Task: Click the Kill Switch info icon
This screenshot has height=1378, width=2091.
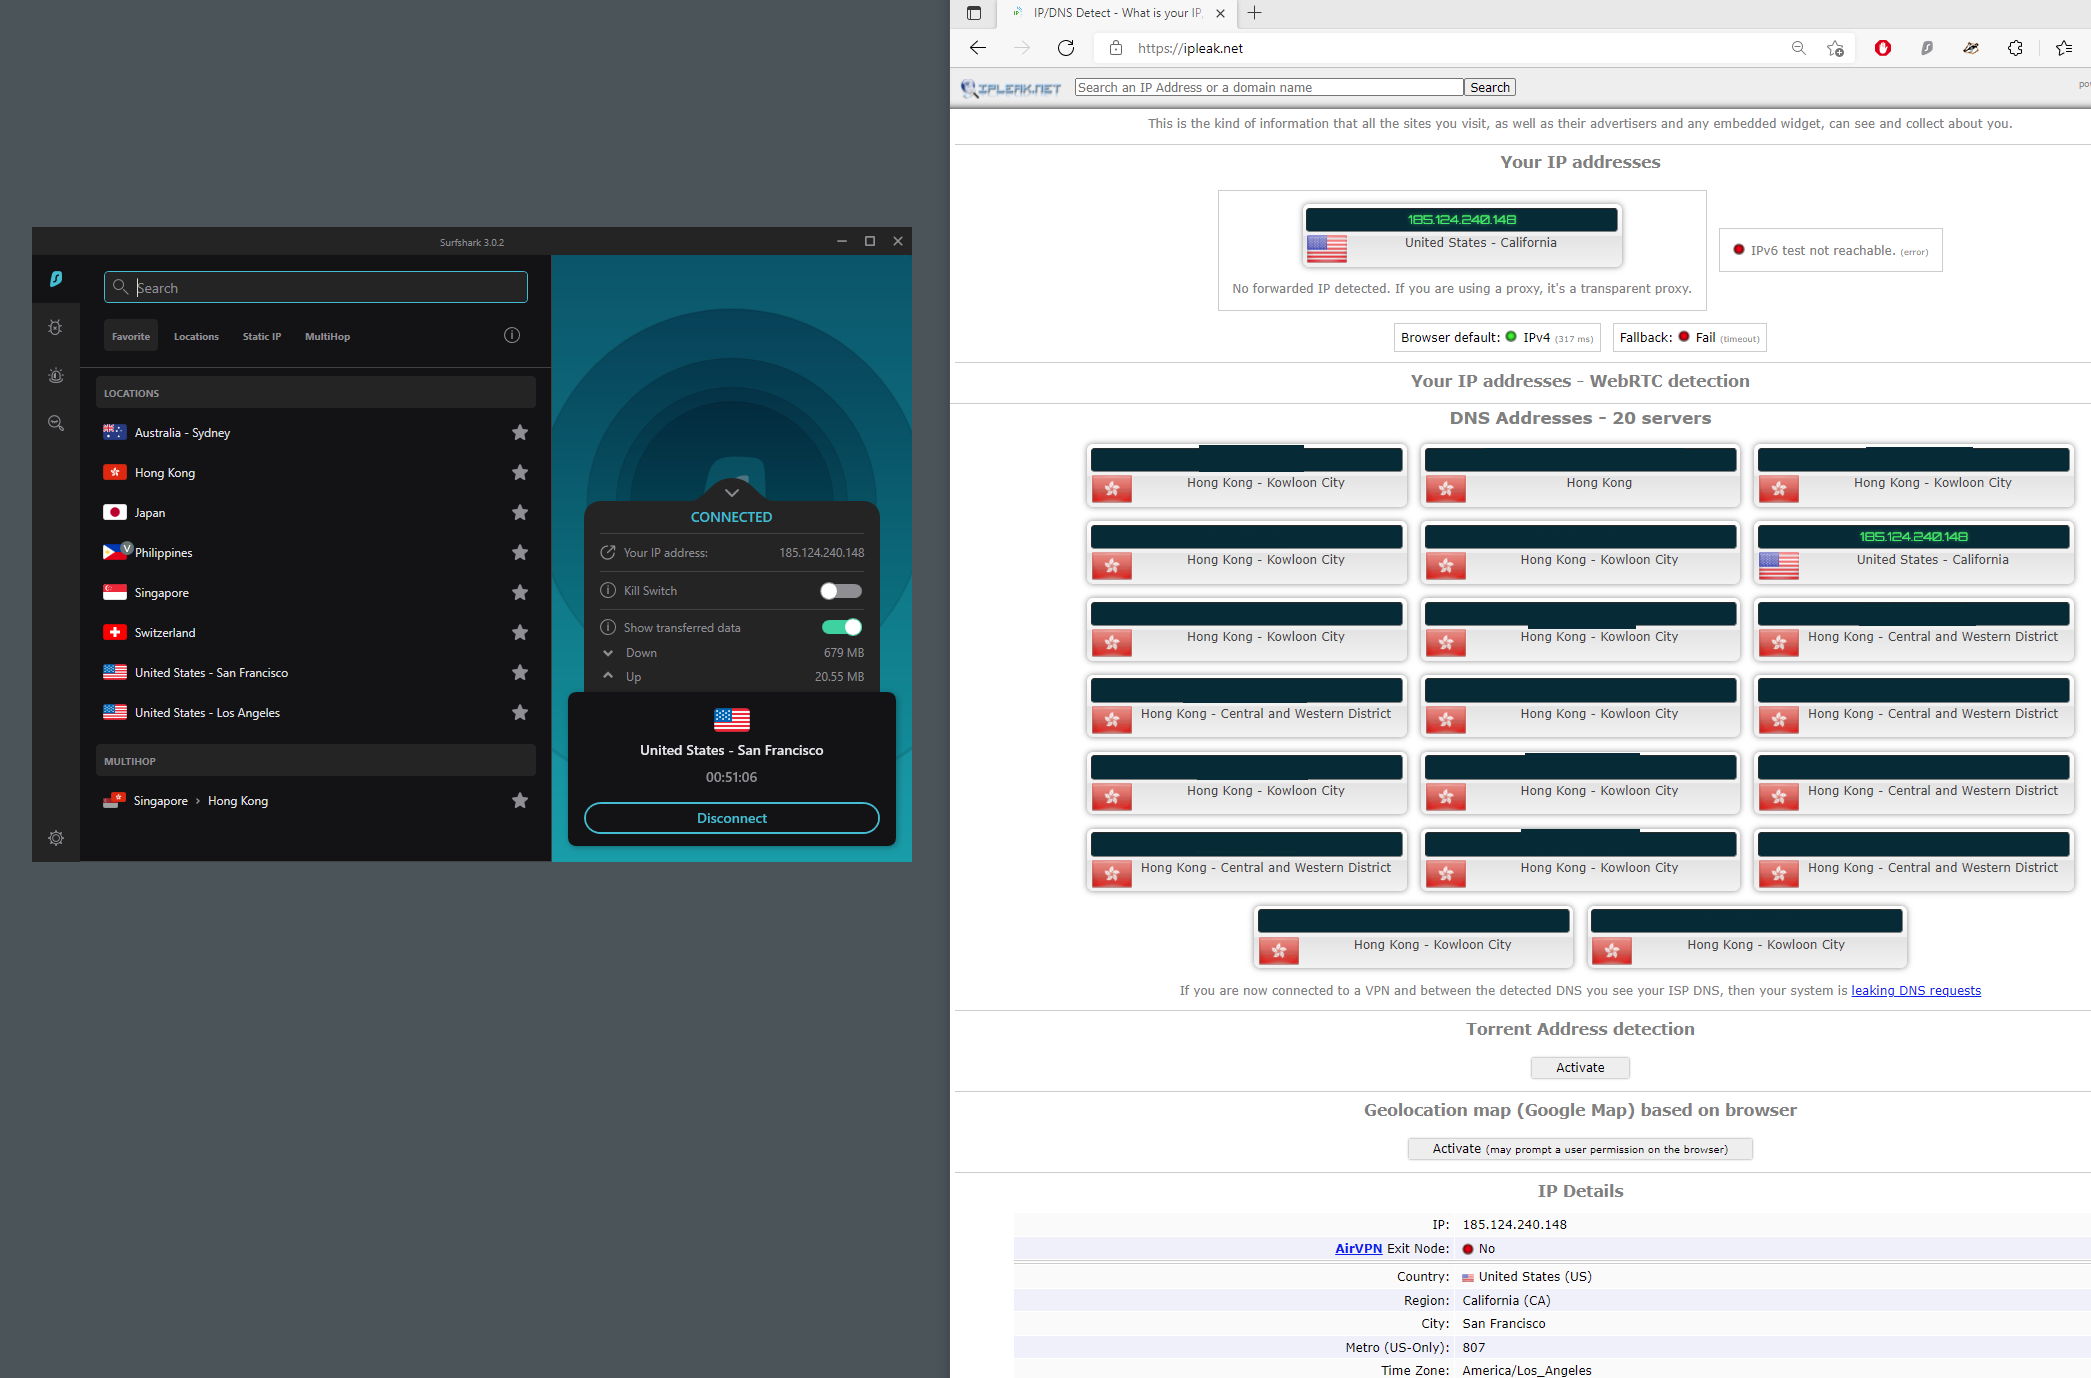Action: [608, 590]
